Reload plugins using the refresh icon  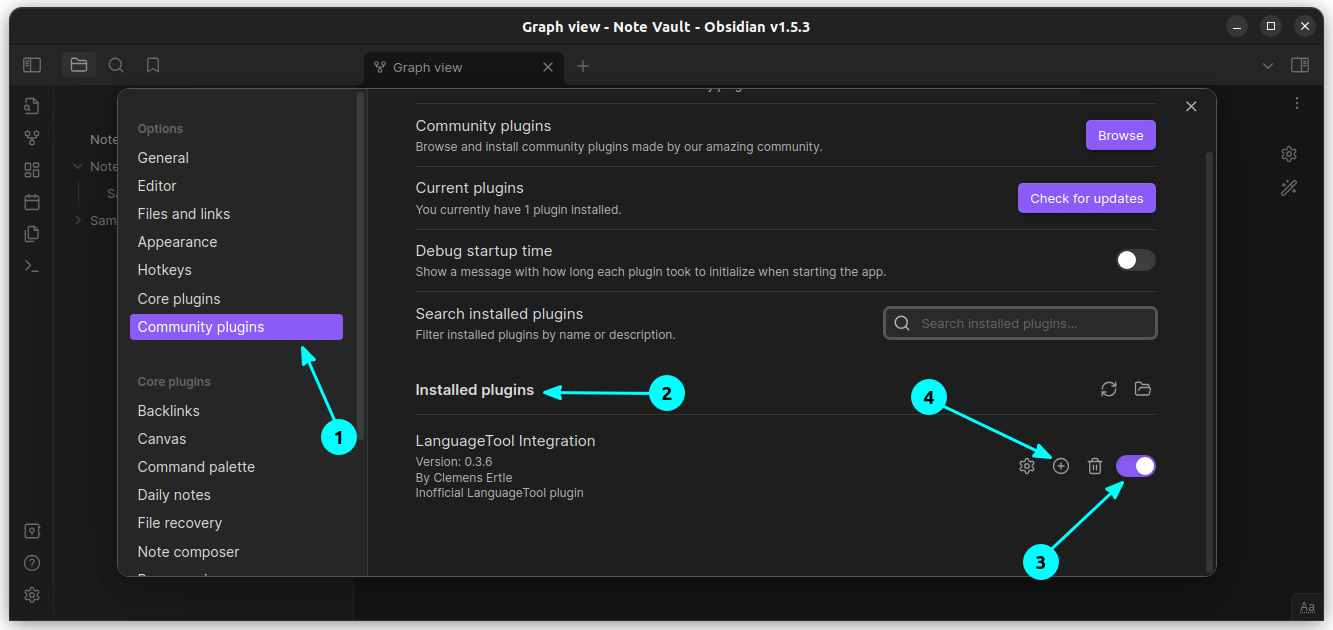tap(1108, 389)
